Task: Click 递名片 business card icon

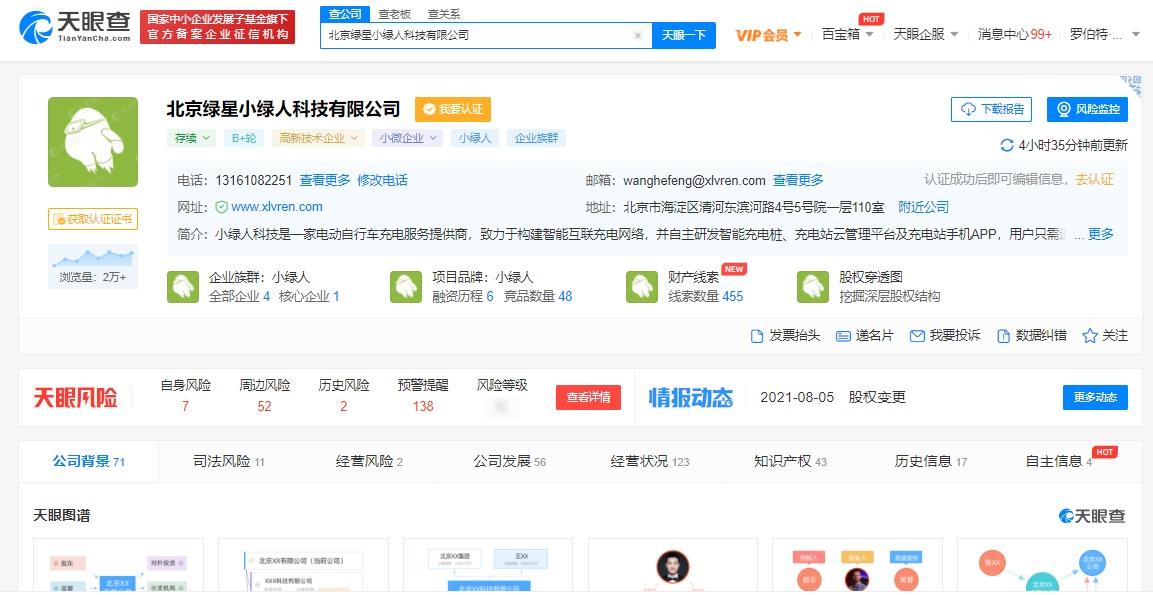Action: [x=864, y=336]
